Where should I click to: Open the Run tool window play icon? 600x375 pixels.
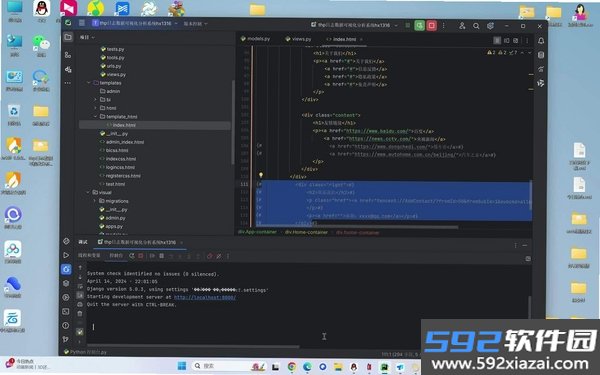(x=66, y=255)
